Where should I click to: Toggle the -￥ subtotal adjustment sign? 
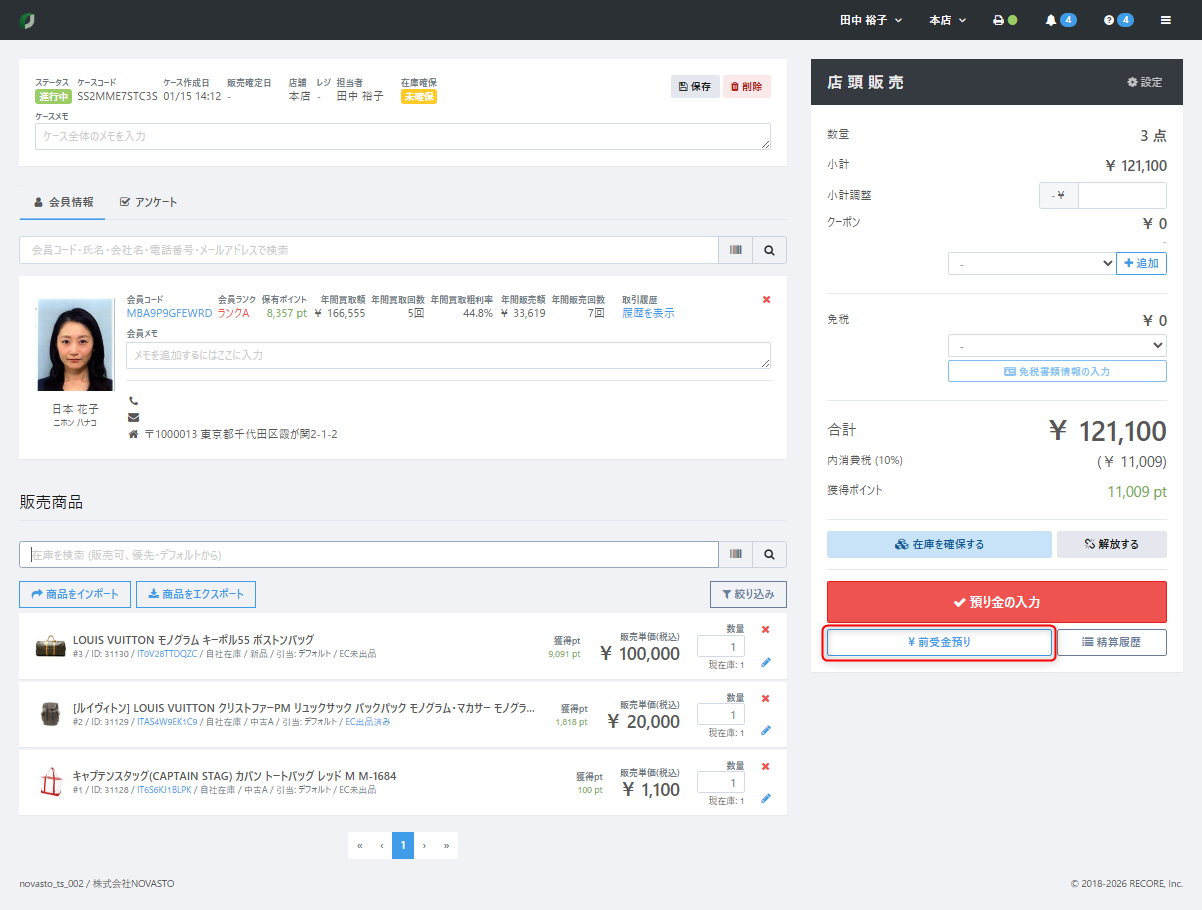point(1059,196)
